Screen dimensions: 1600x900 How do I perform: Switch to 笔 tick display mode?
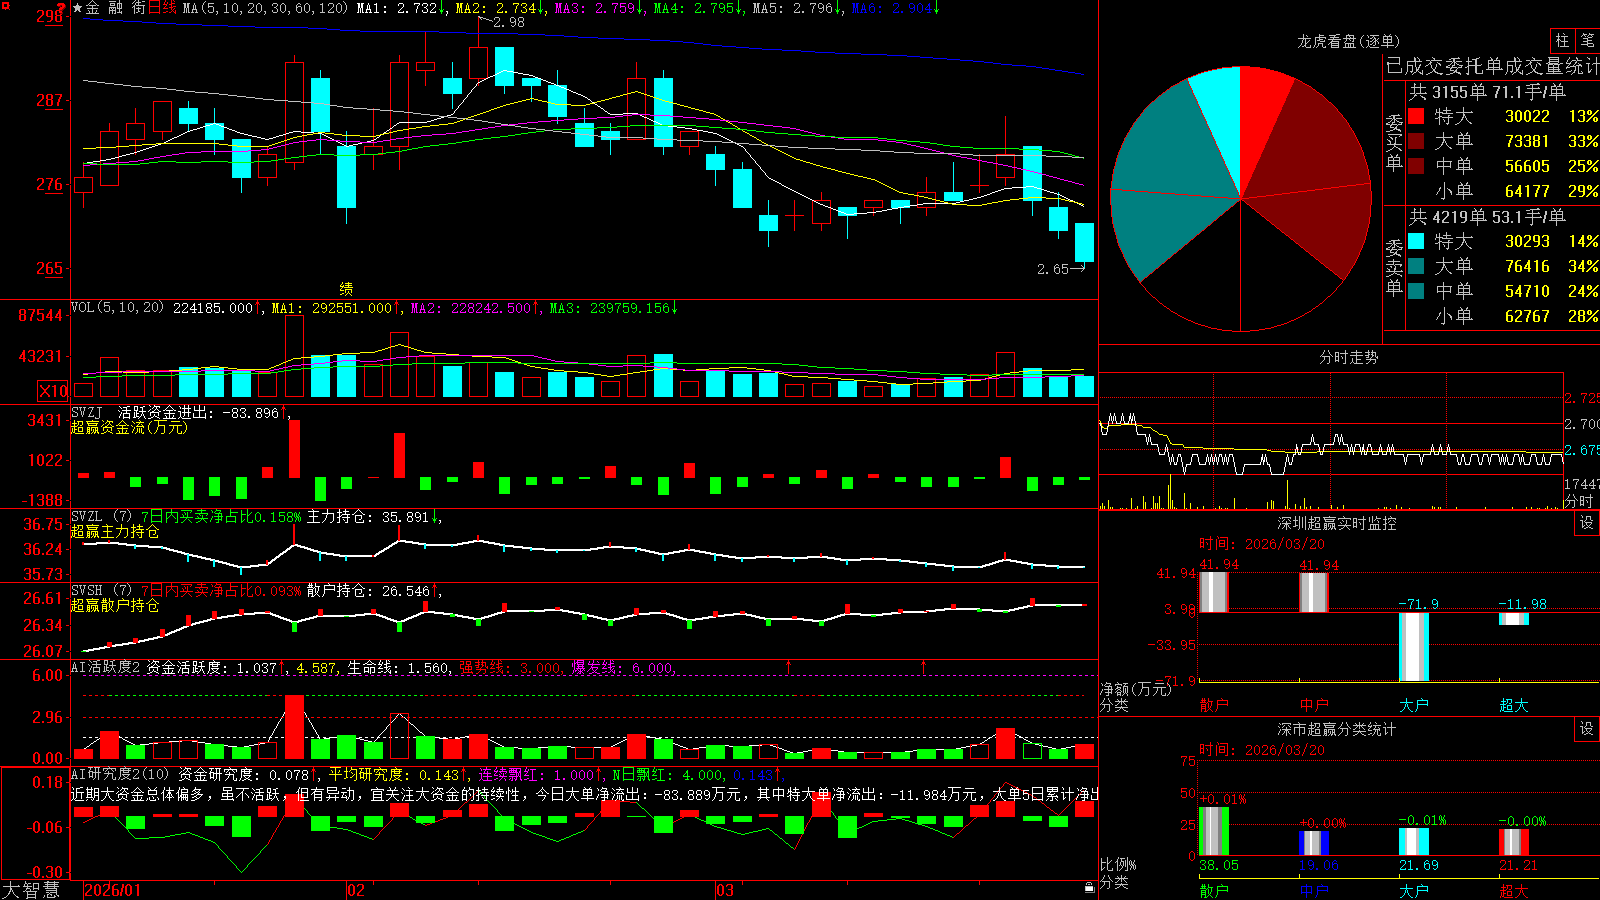(1588, 40)
